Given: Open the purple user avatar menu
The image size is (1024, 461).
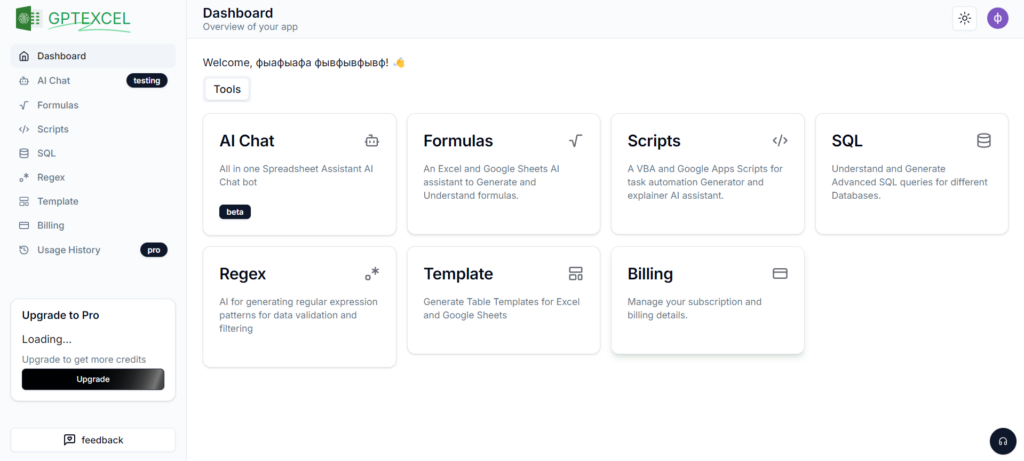Looking at the screenshot, I should coord(997,18).
